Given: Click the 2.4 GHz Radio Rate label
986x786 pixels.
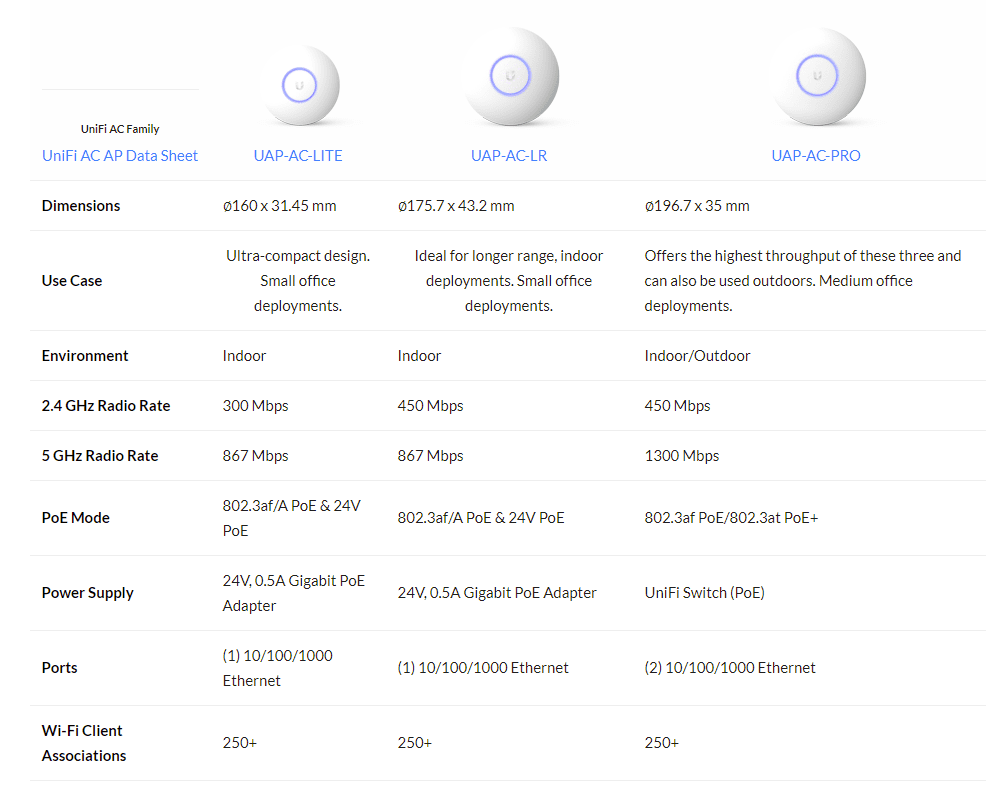Looking at the screenshot, I should [x=106, y=406].
